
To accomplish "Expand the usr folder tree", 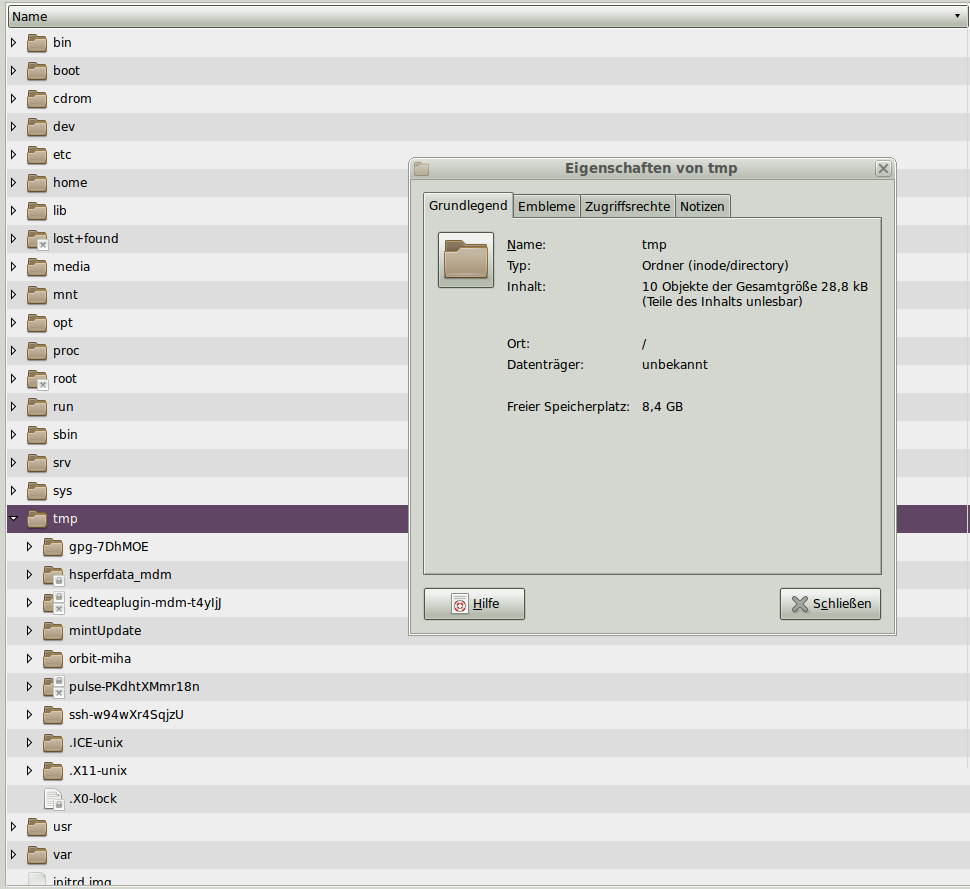I will pyautogui.click(x=13, y=827).
